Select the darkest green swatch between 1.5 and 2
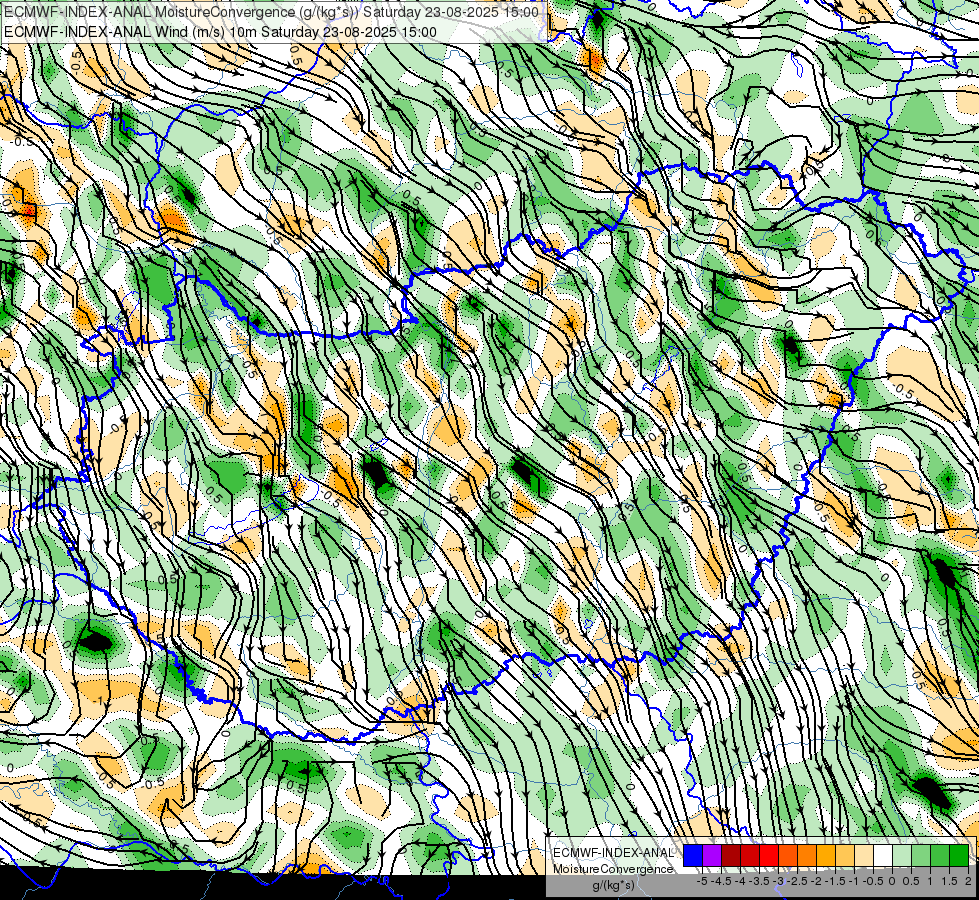 click(x=959, y=855)
